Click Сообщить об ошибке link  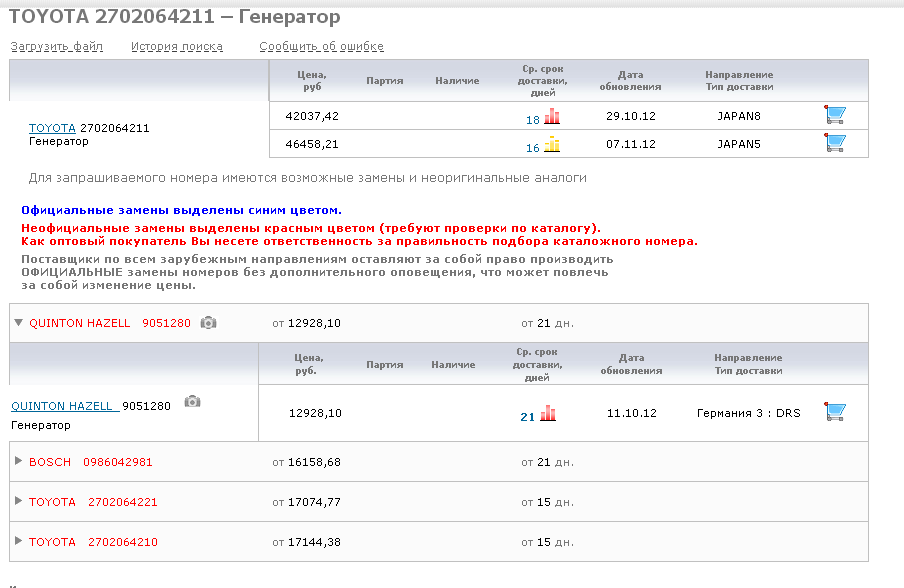tap(321, 46)
